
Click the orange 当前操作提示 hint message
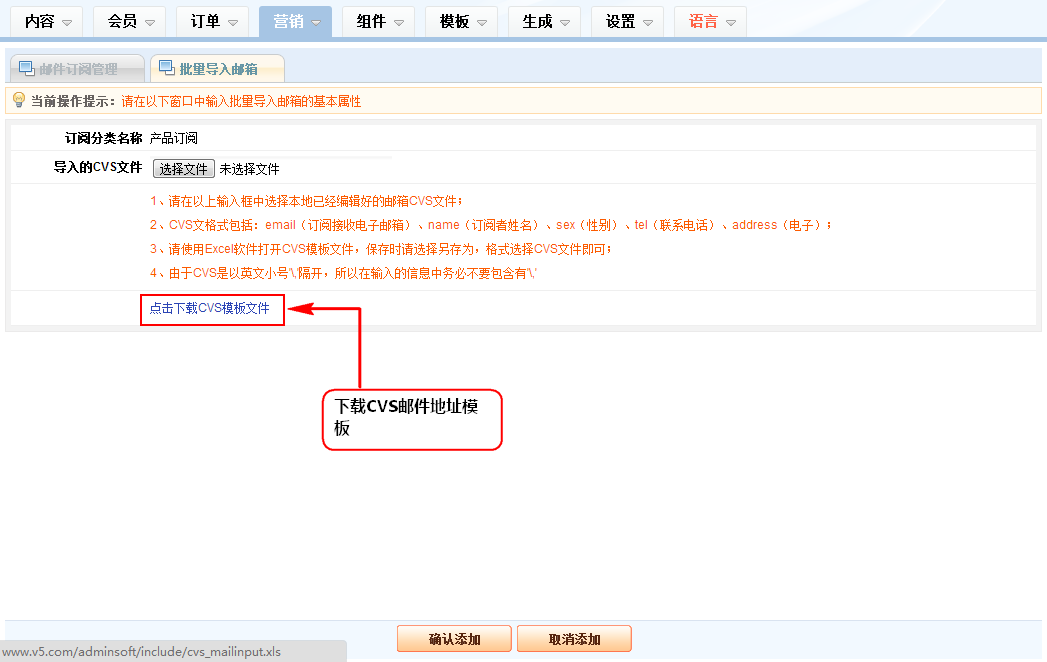(x=241, y=101)
